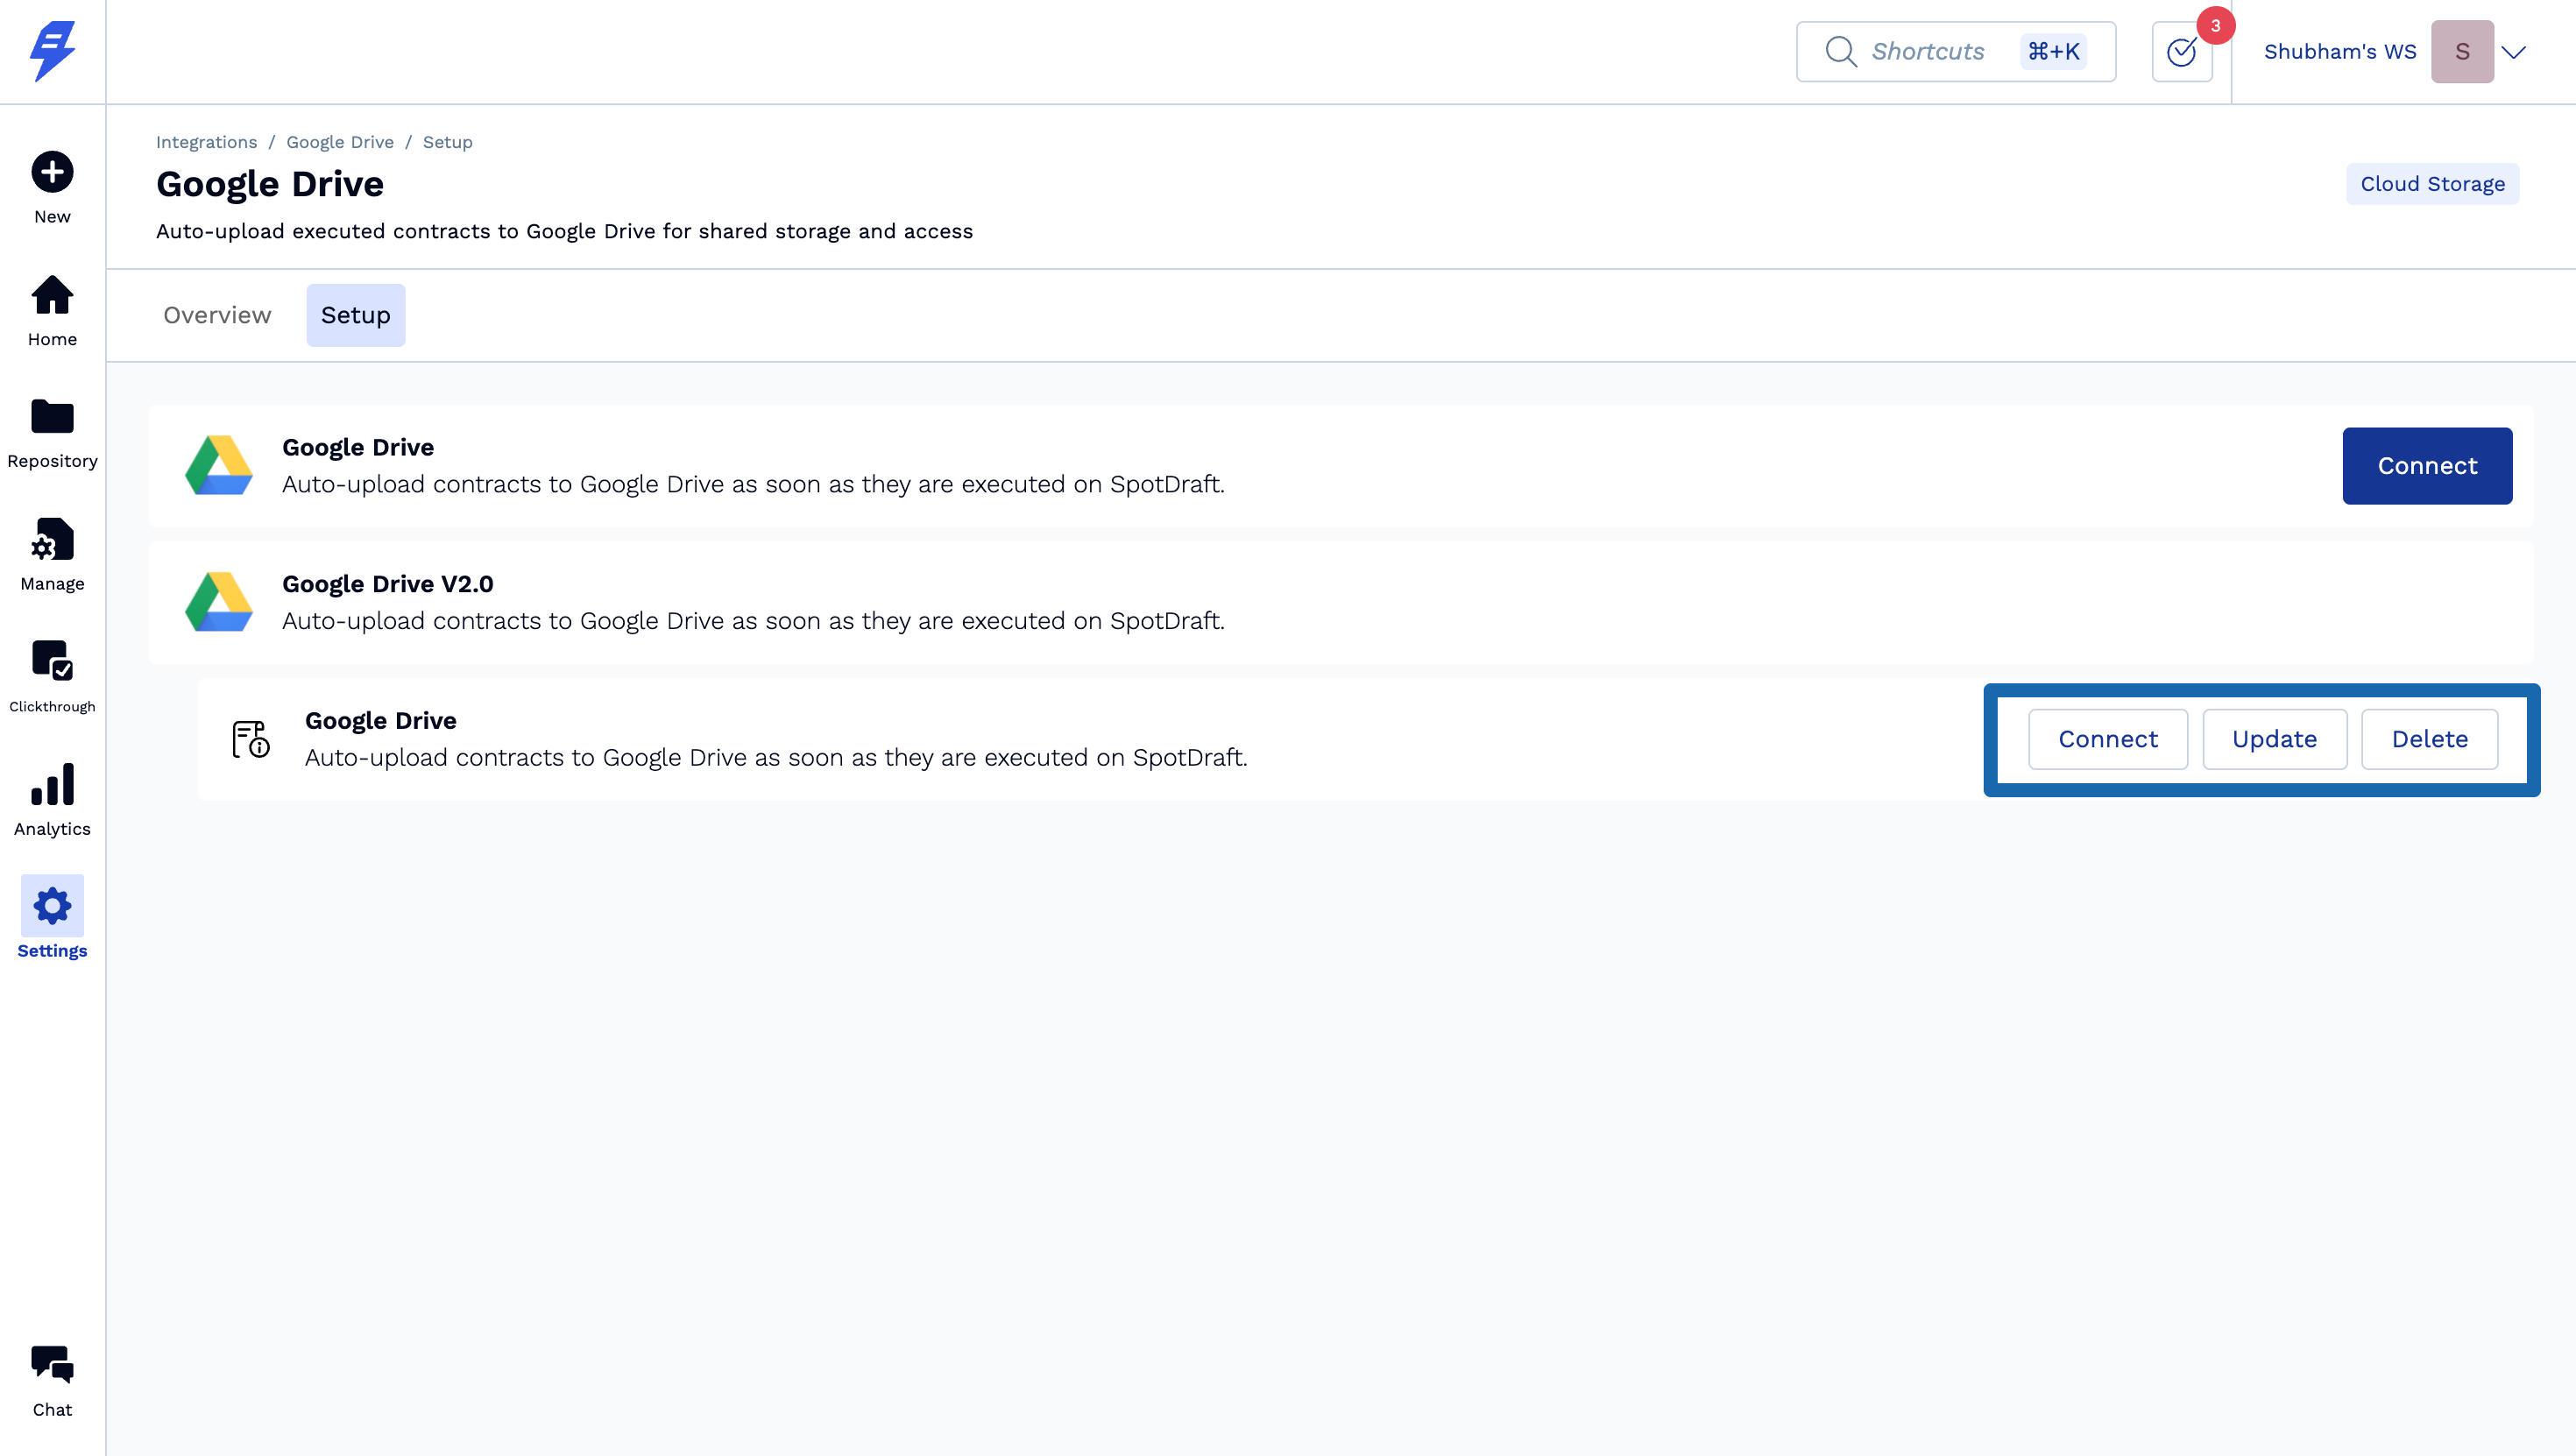Open the Integrations breadcrumb link
2576x1456 pixels.
pyautogui.click(x=206, y=142)
